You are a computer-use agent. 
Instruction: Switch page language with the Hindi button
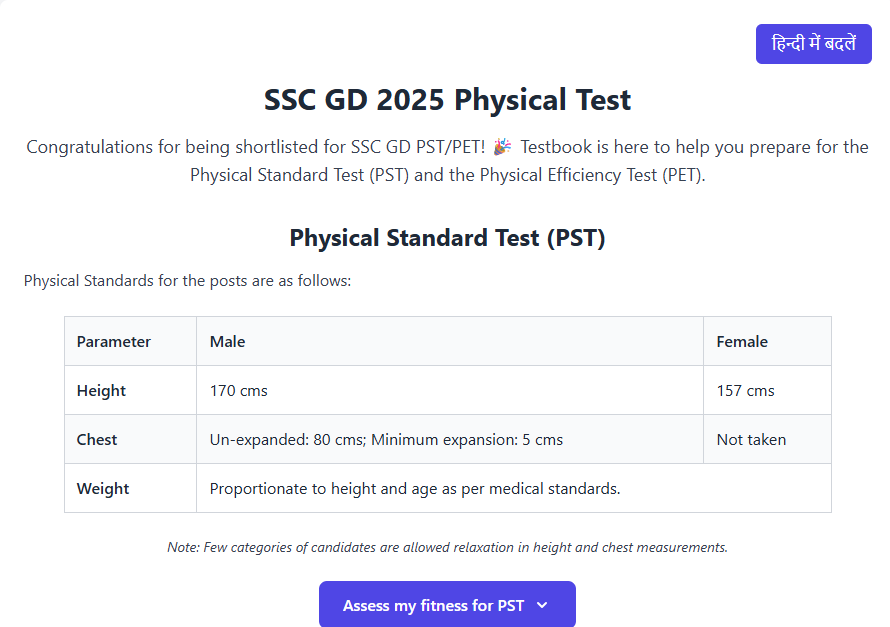(x=813, y=44)
